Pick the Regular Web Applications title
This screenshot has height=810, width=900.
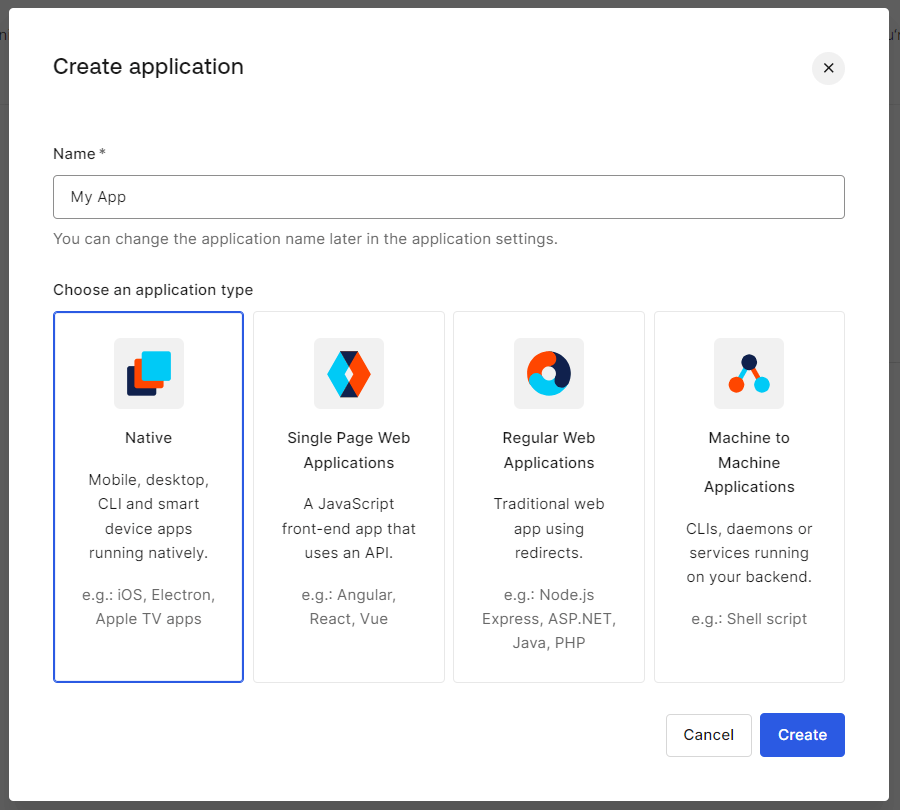[x=549, y=450]
